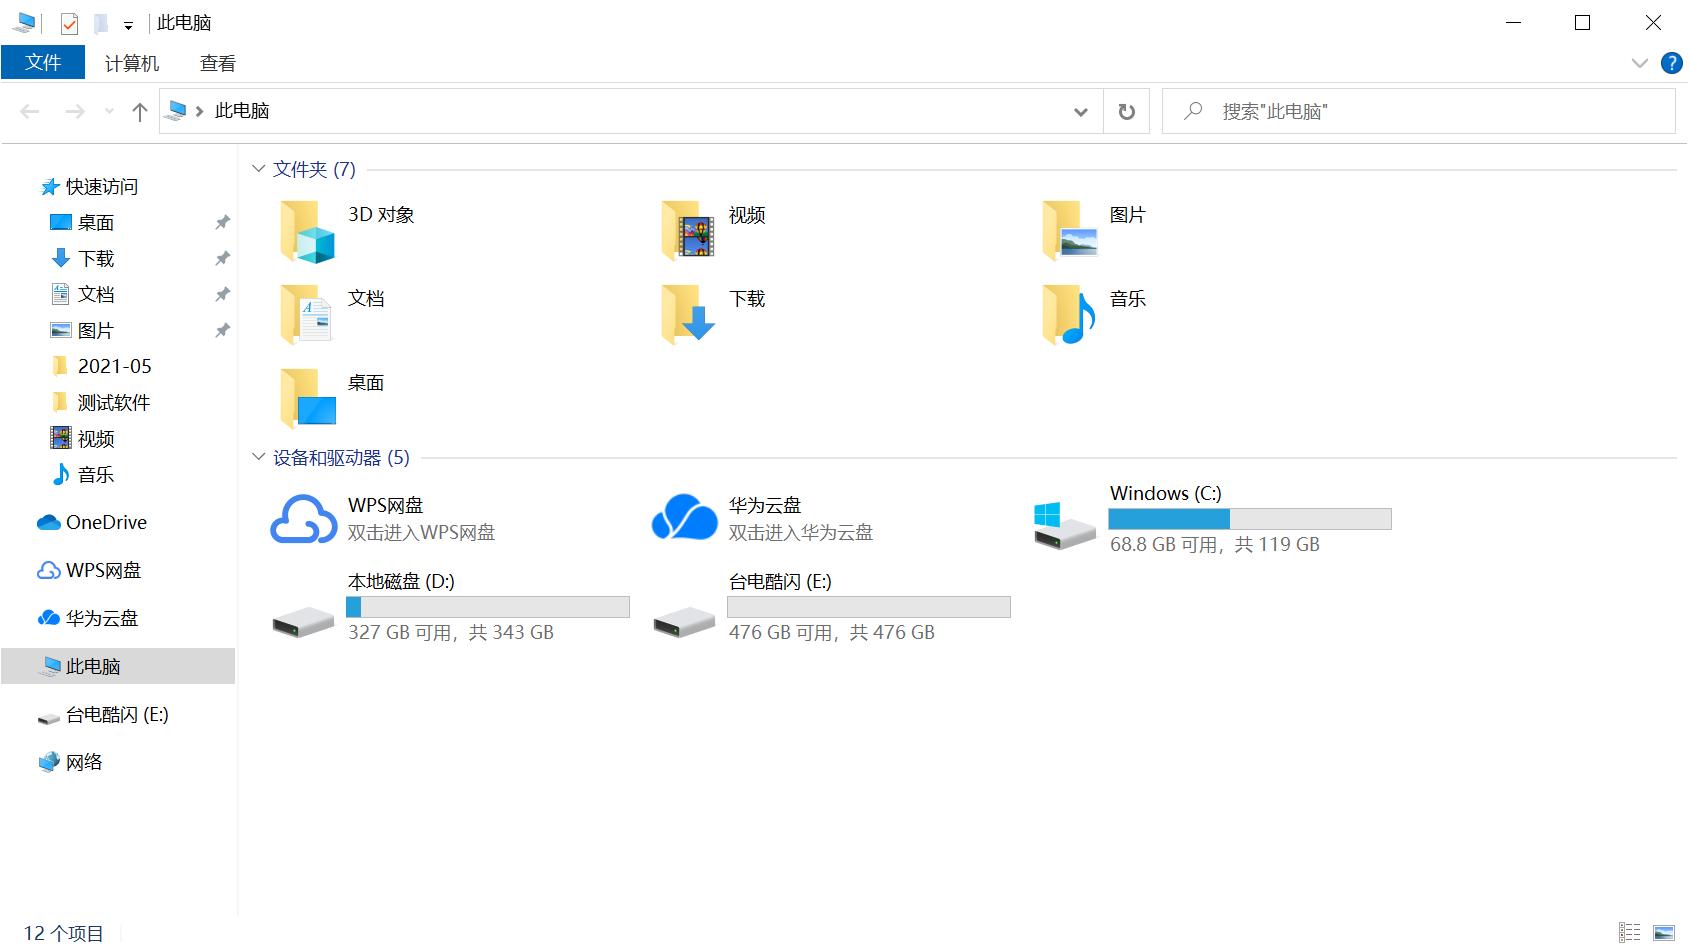Switch to large icons view layout
The image size is (1689, 952).
point(1664,933)
